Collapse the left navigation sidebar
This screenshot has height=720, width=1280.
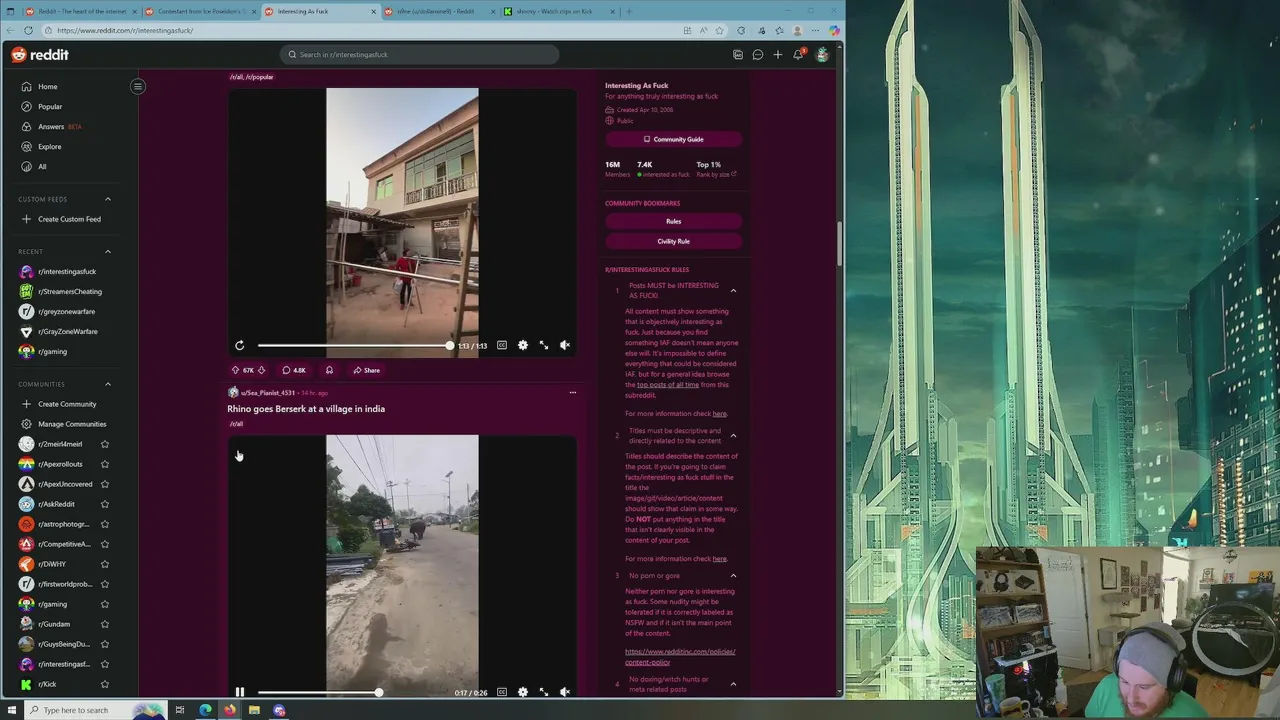coord(138,86)
